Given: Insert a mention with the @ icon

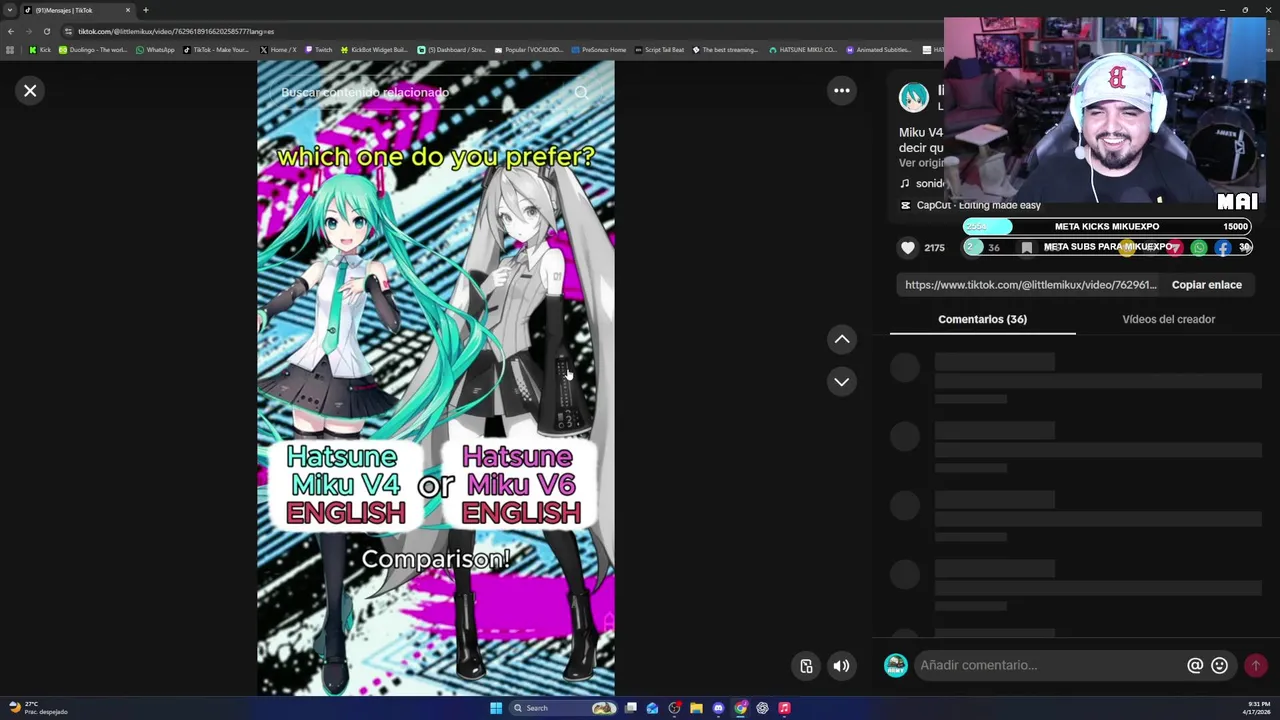Looking at the screenshot, I should click(x=1195, y=665).
